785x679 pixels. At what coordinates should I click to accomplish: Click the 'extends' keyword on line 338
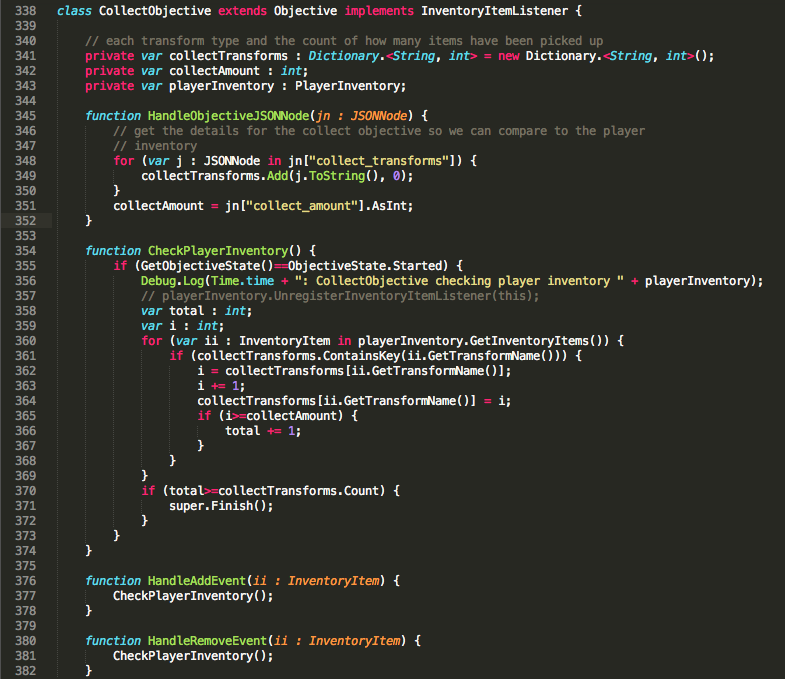242,11
